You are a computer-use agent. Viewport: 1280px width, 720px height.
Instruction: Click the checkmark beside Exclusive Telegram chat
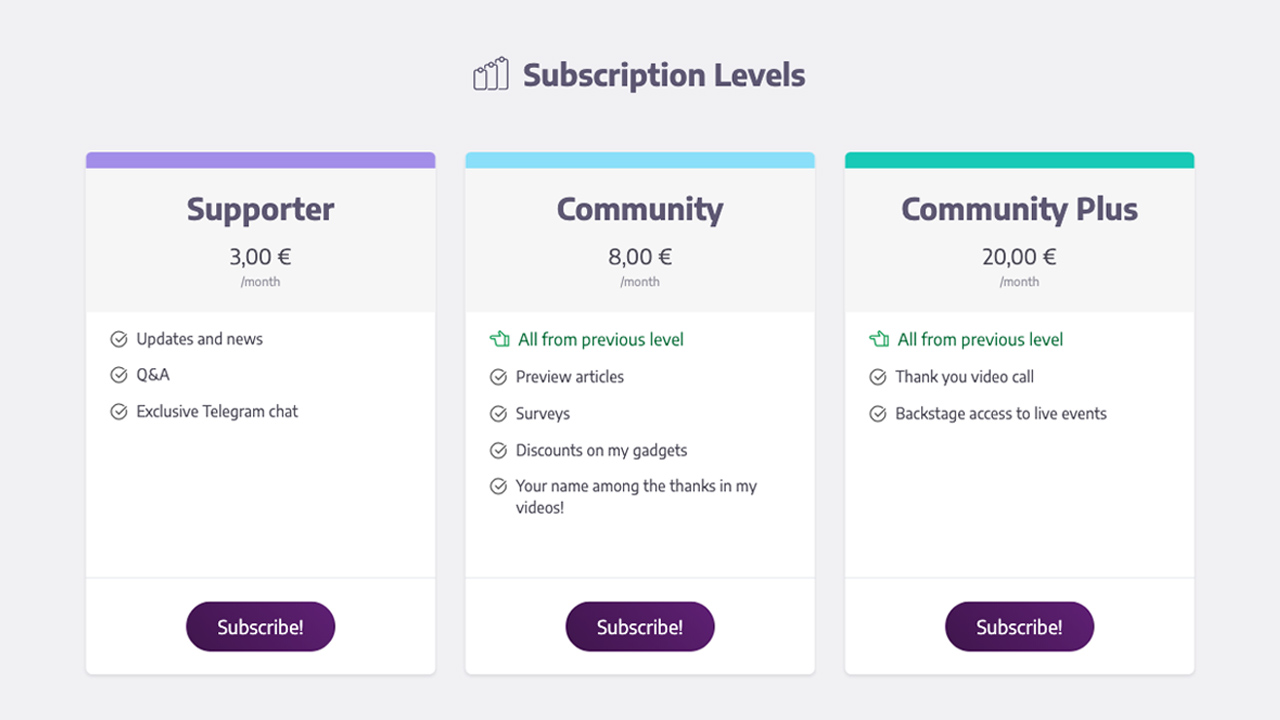119,411
